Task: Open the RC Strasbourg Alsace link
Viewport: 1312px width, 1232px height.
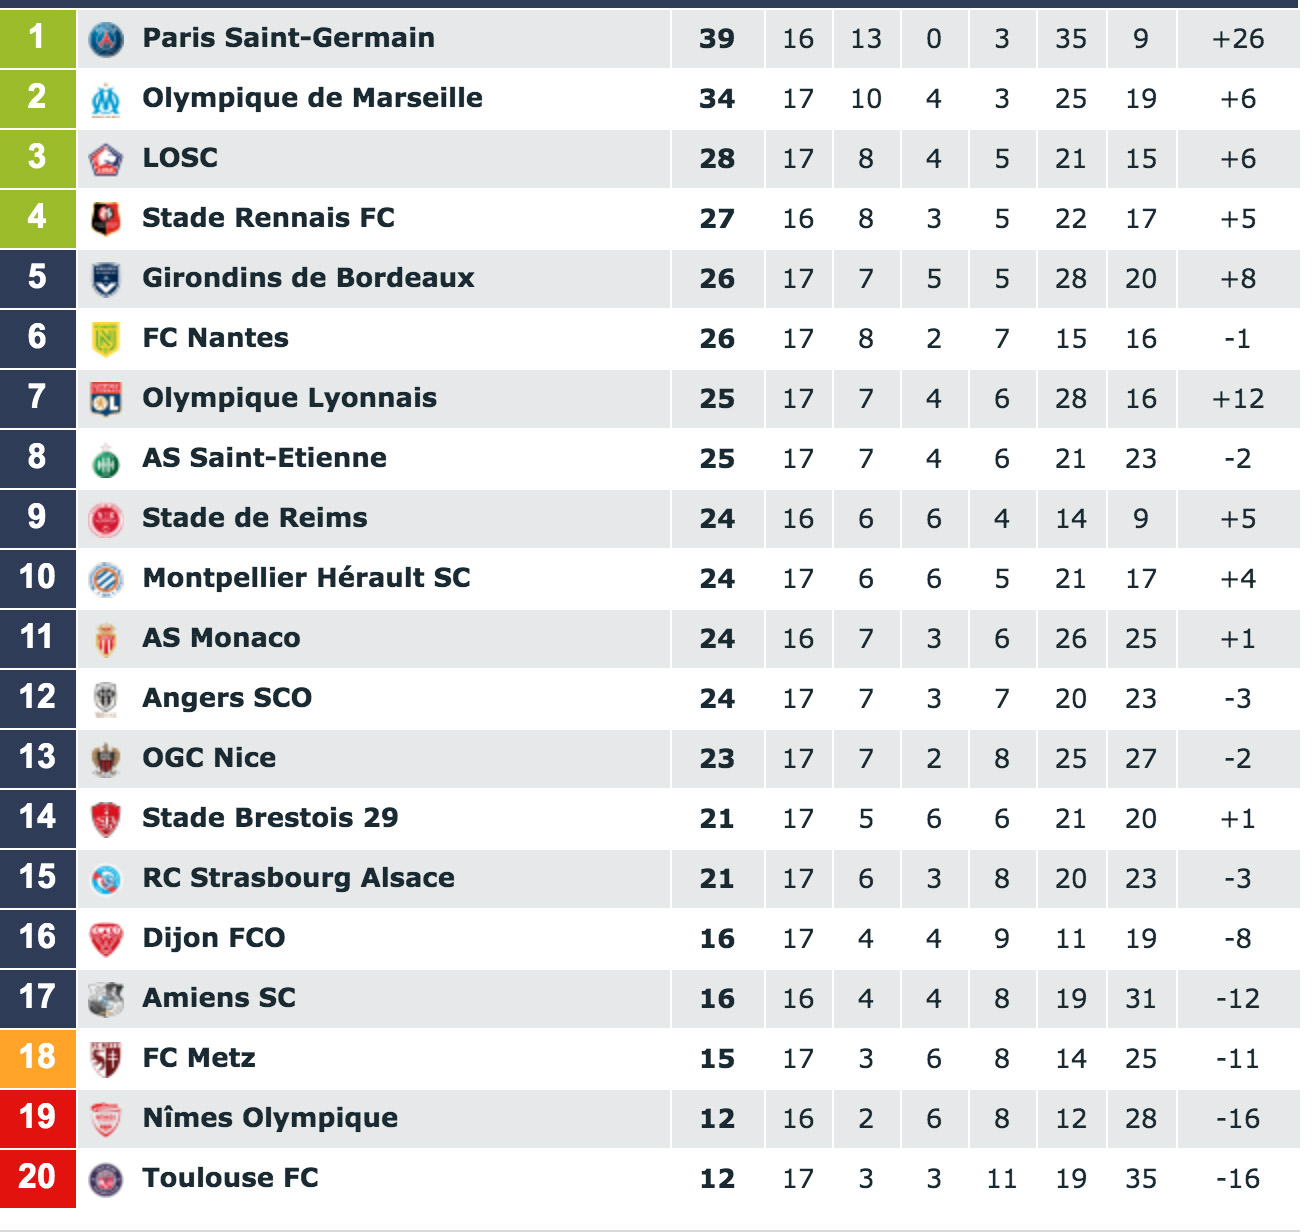Action: click(298, 878)
